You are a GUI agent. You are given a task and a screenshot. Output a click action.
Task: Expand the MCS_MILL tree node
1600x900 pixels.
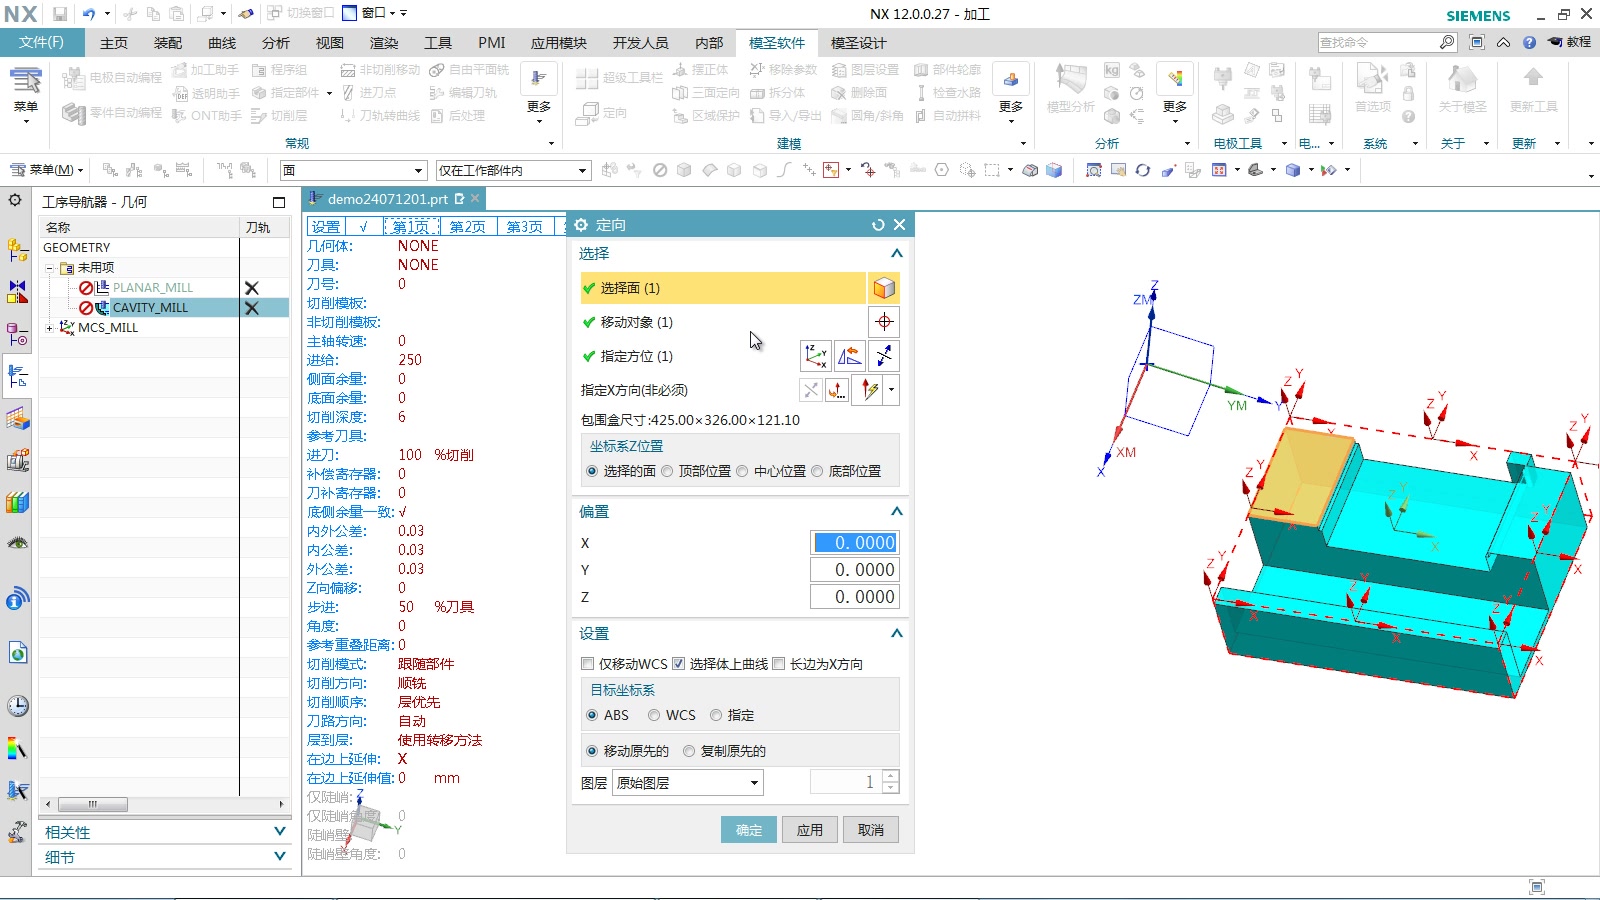tap(49, 328)
